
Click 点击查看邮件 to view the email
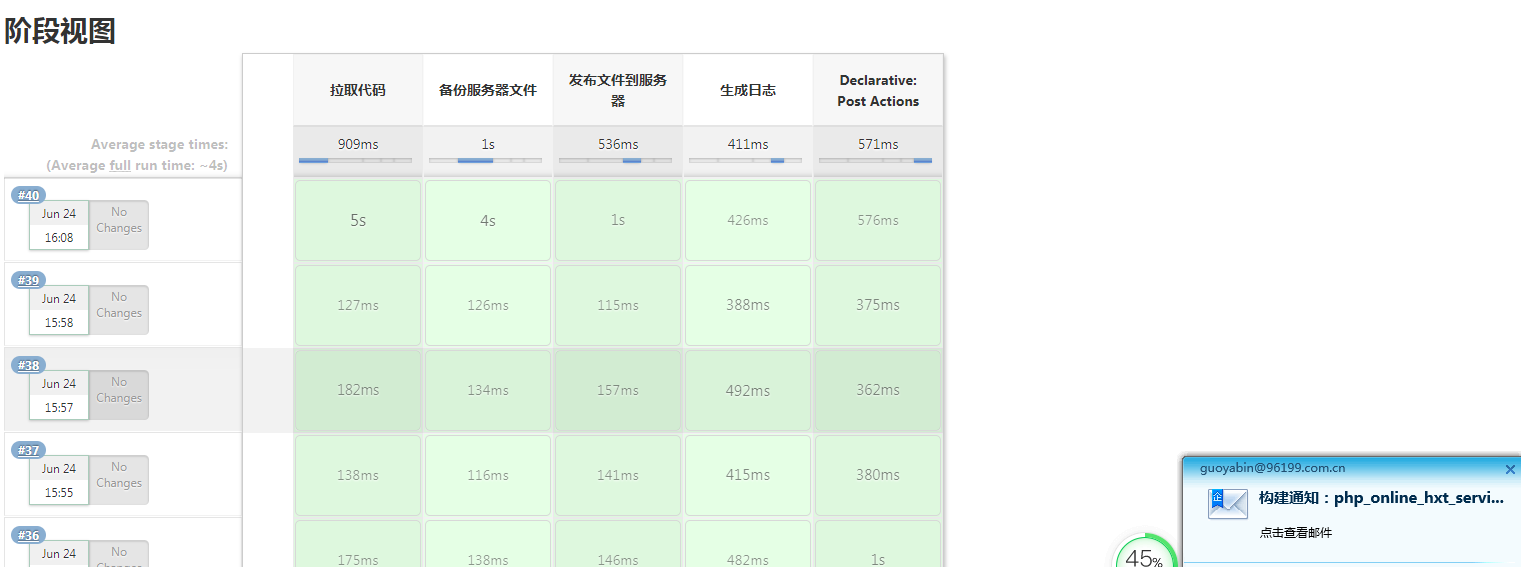tap(1296, 533)
